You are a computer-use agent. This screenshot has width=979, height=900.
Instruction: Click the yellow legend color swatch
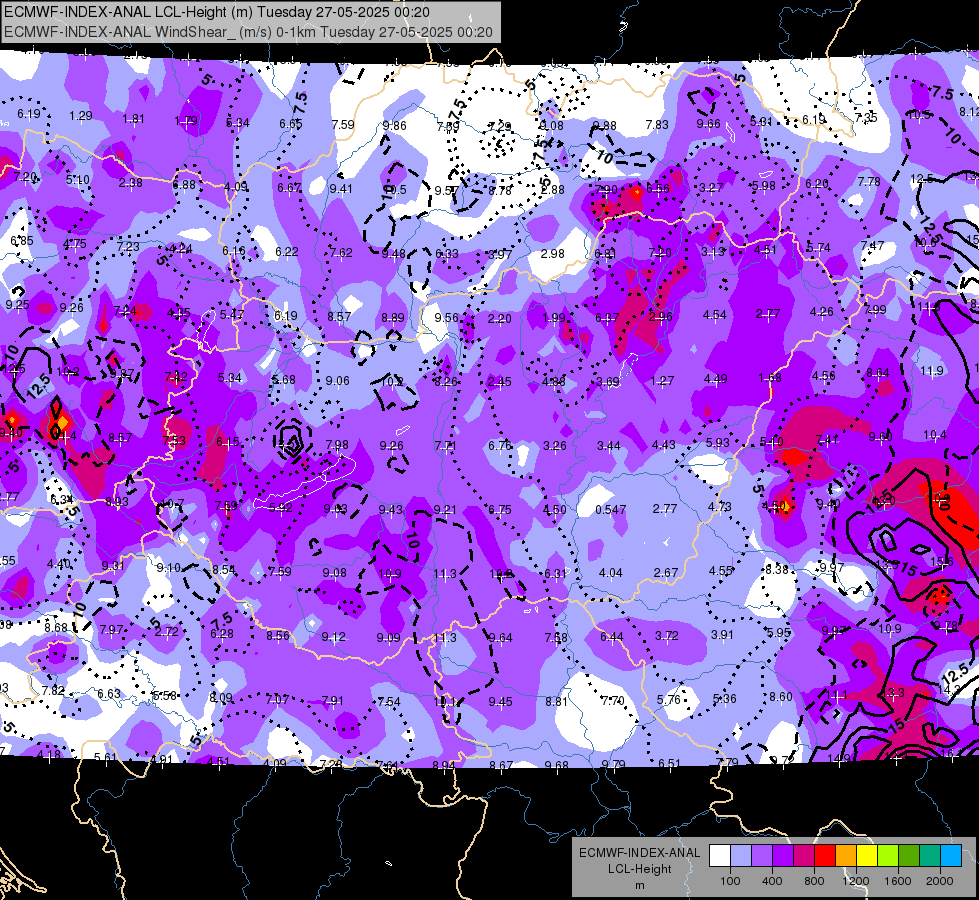867,855
